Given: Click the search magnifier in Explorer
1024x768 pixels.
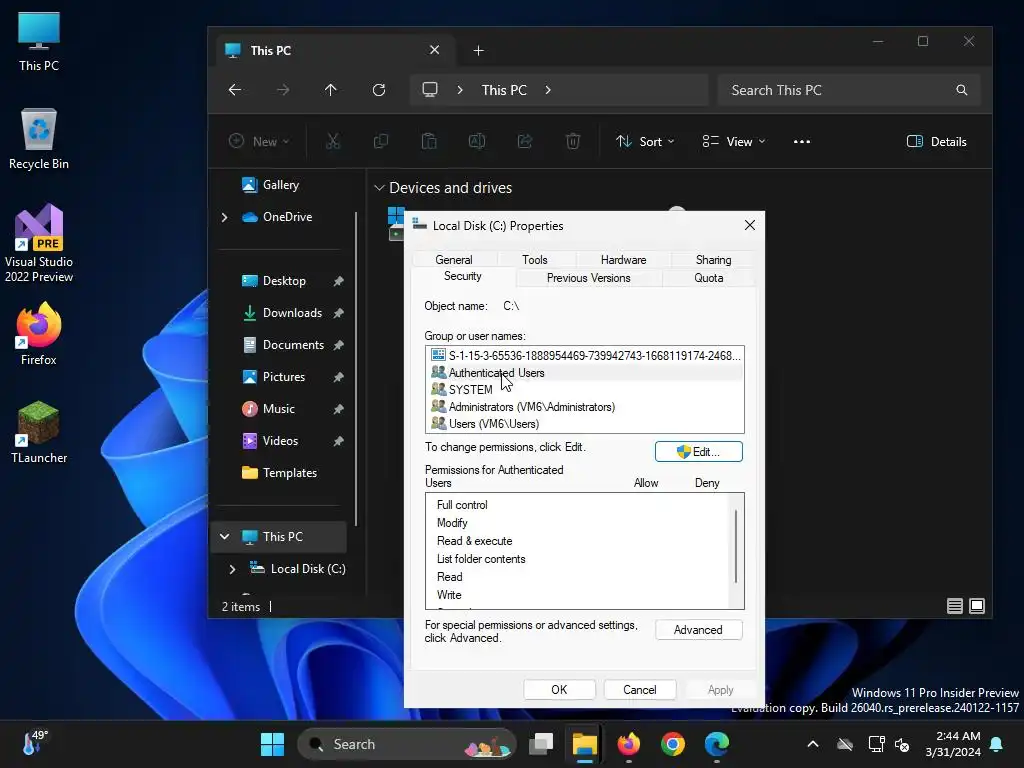Looking at the screenshot, I should (961, 90).
